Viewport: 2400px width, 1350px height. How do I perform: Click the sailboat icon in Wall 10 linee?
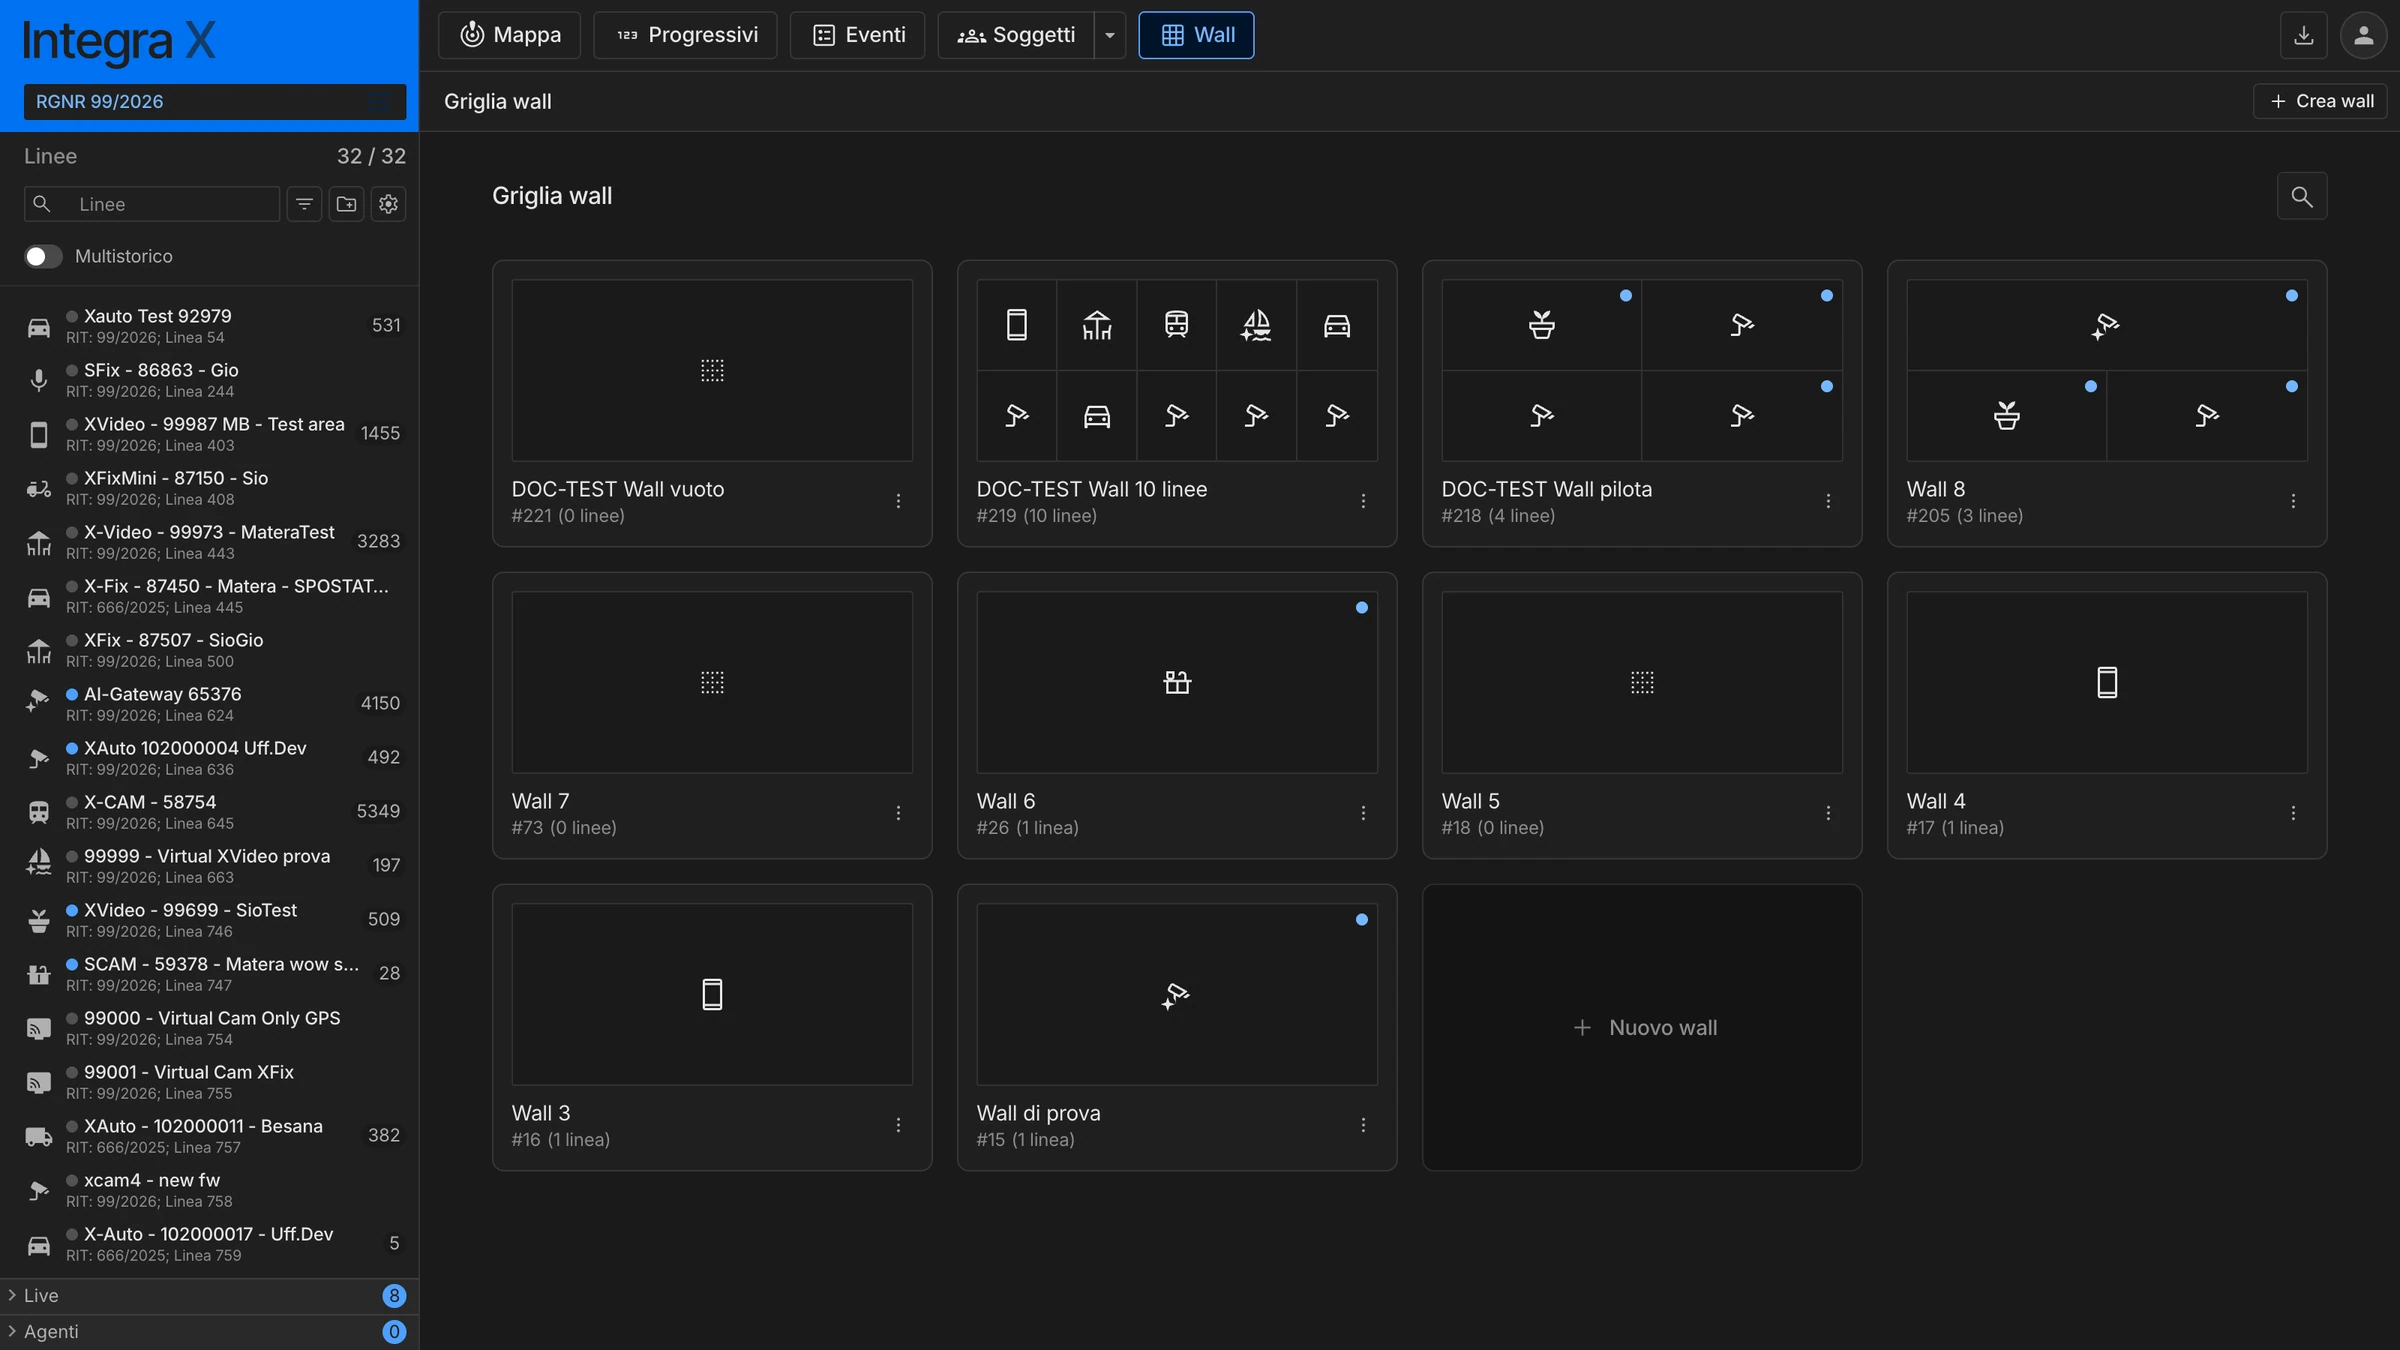coord(1256,325)
